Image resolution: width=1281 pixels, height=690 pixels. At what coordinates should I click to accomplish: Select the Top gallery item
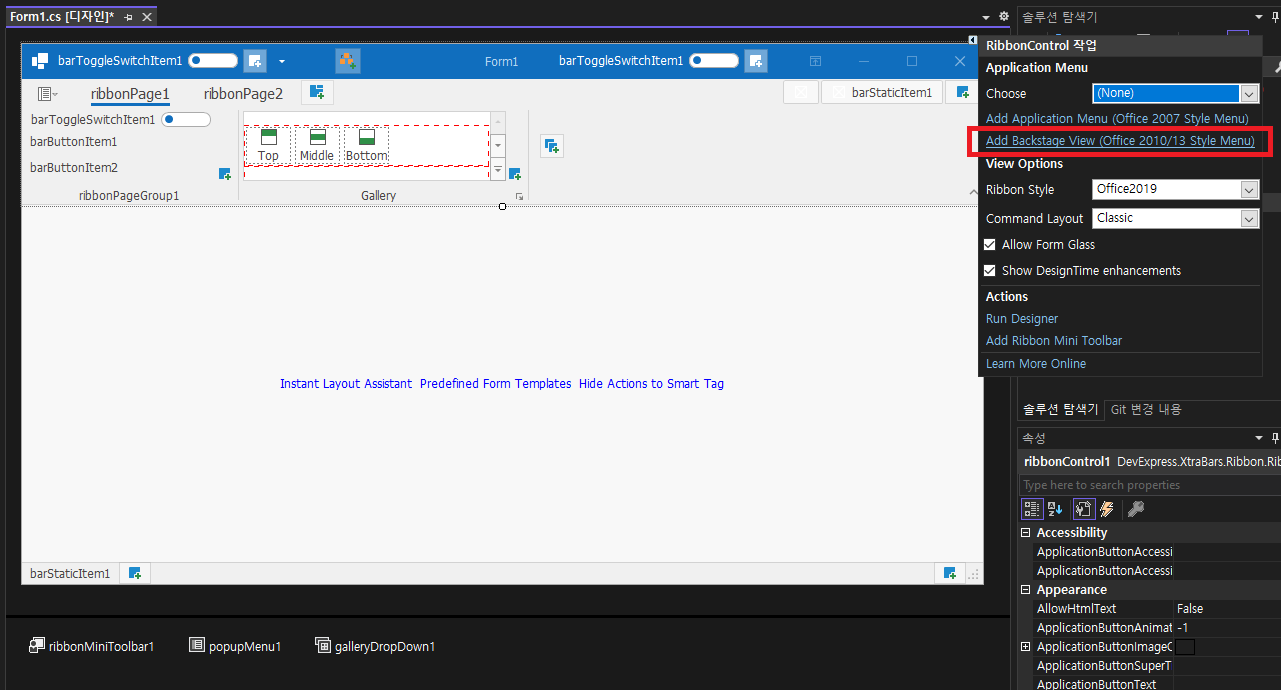[x=268, y=145]
